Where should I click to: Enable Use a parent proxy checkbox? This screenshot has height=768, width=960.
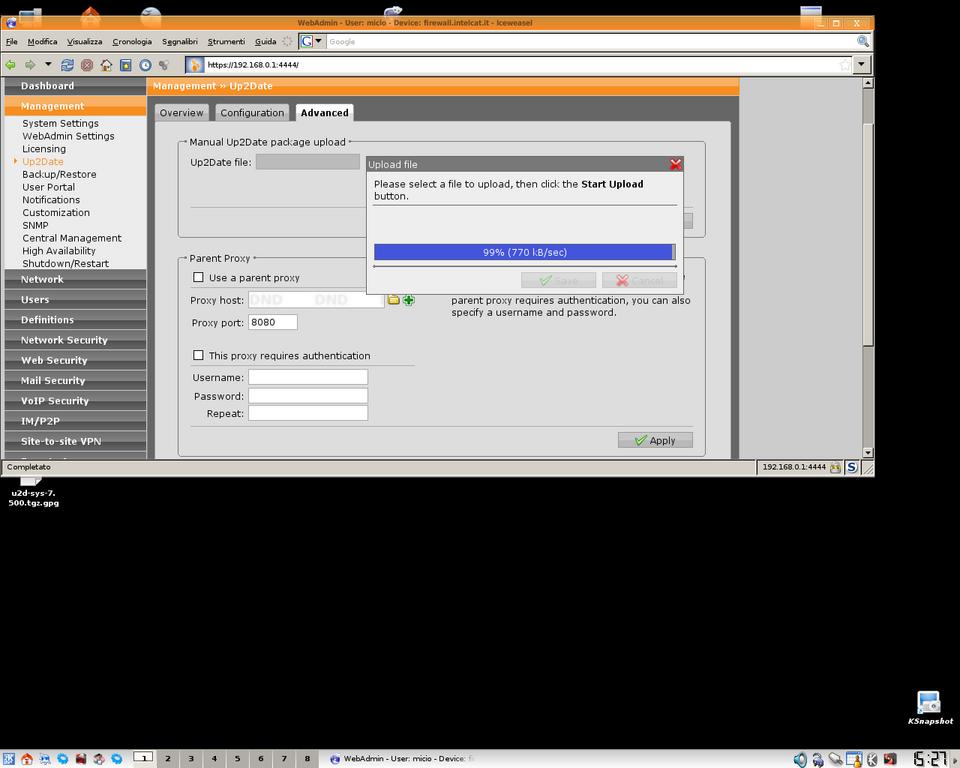point(198,278)
